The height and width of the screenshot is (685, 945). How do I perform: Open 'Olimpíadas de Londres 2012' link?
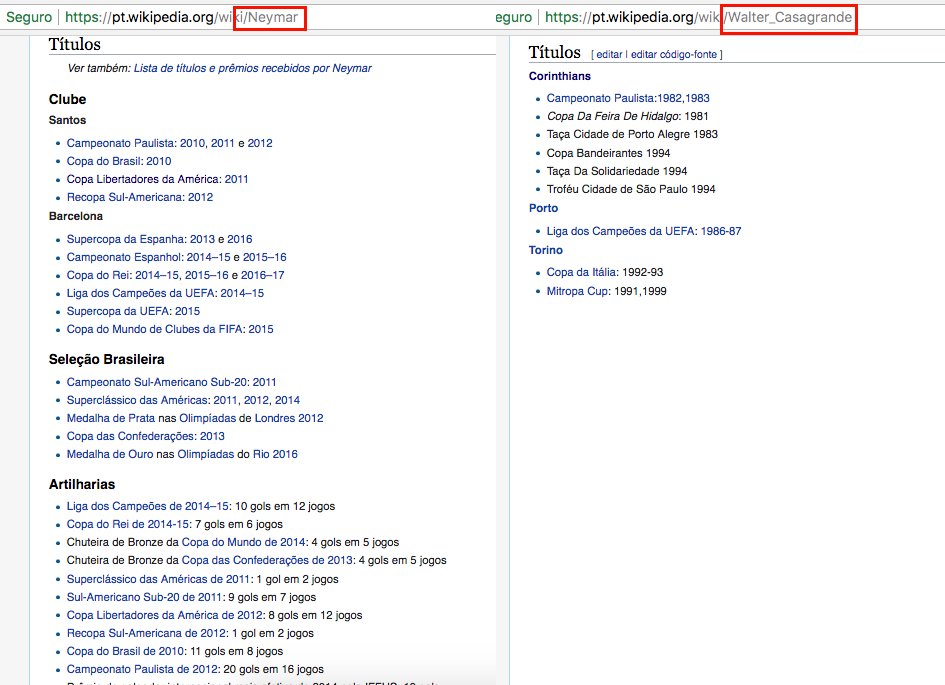tap(251, 418)
